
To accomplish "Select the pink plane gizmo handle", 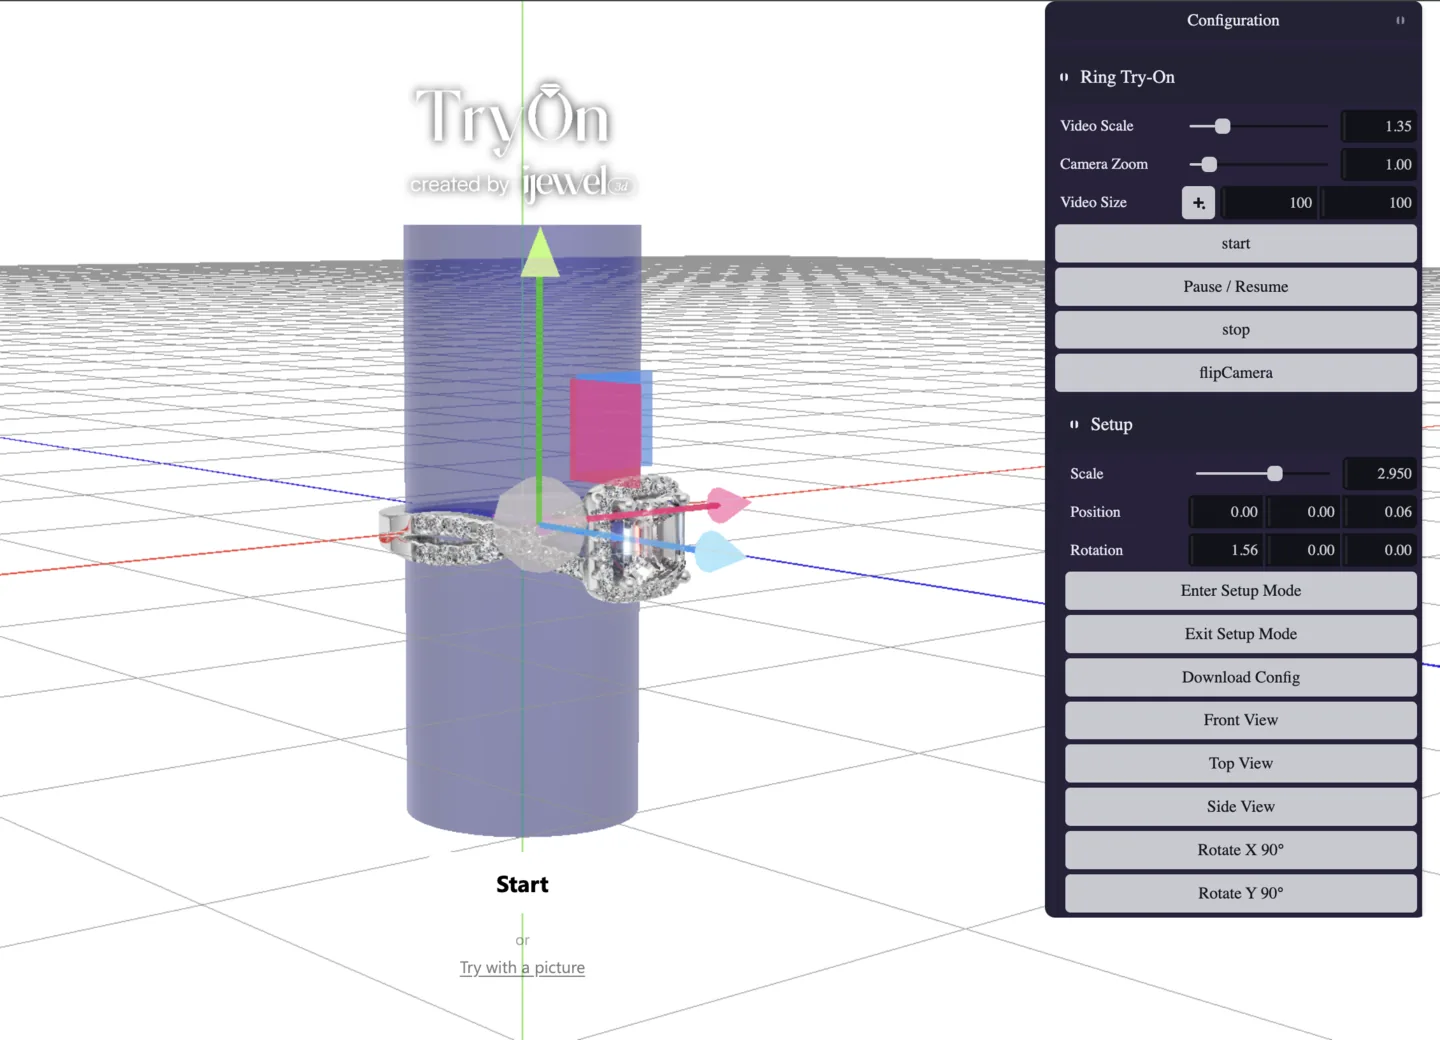I will [605, 431].
